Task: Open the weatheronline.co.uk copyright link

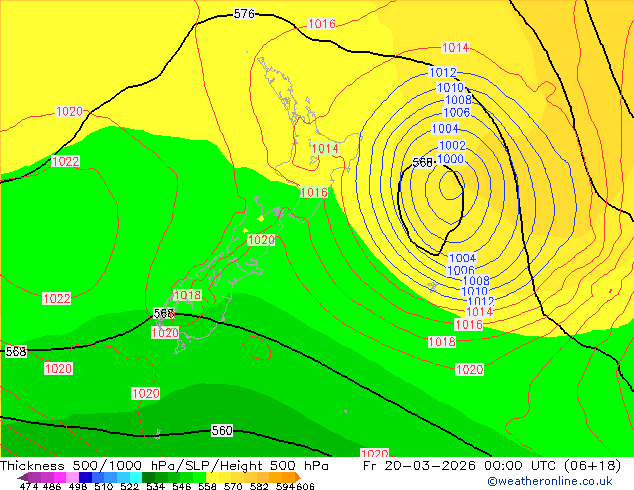Action: 550,481
